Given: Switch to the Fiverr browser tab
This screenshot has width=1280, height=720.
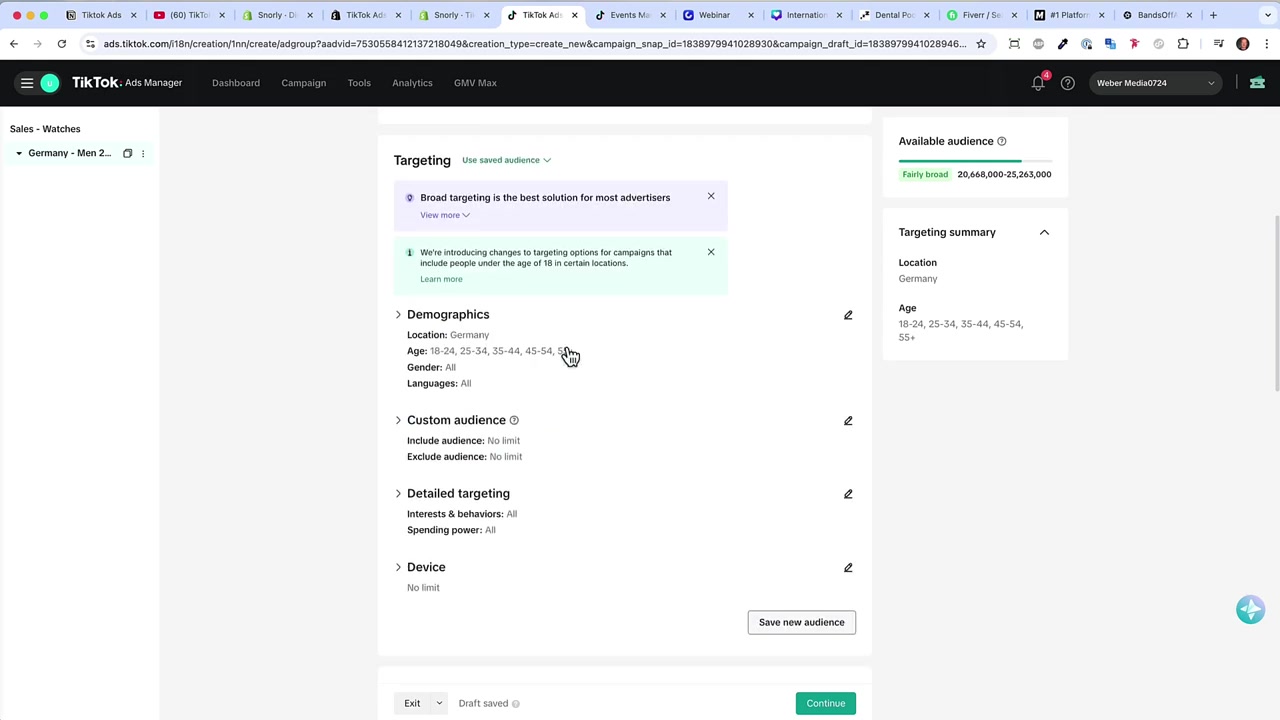Looking at the screenshot, I should [x=981, y=15].
